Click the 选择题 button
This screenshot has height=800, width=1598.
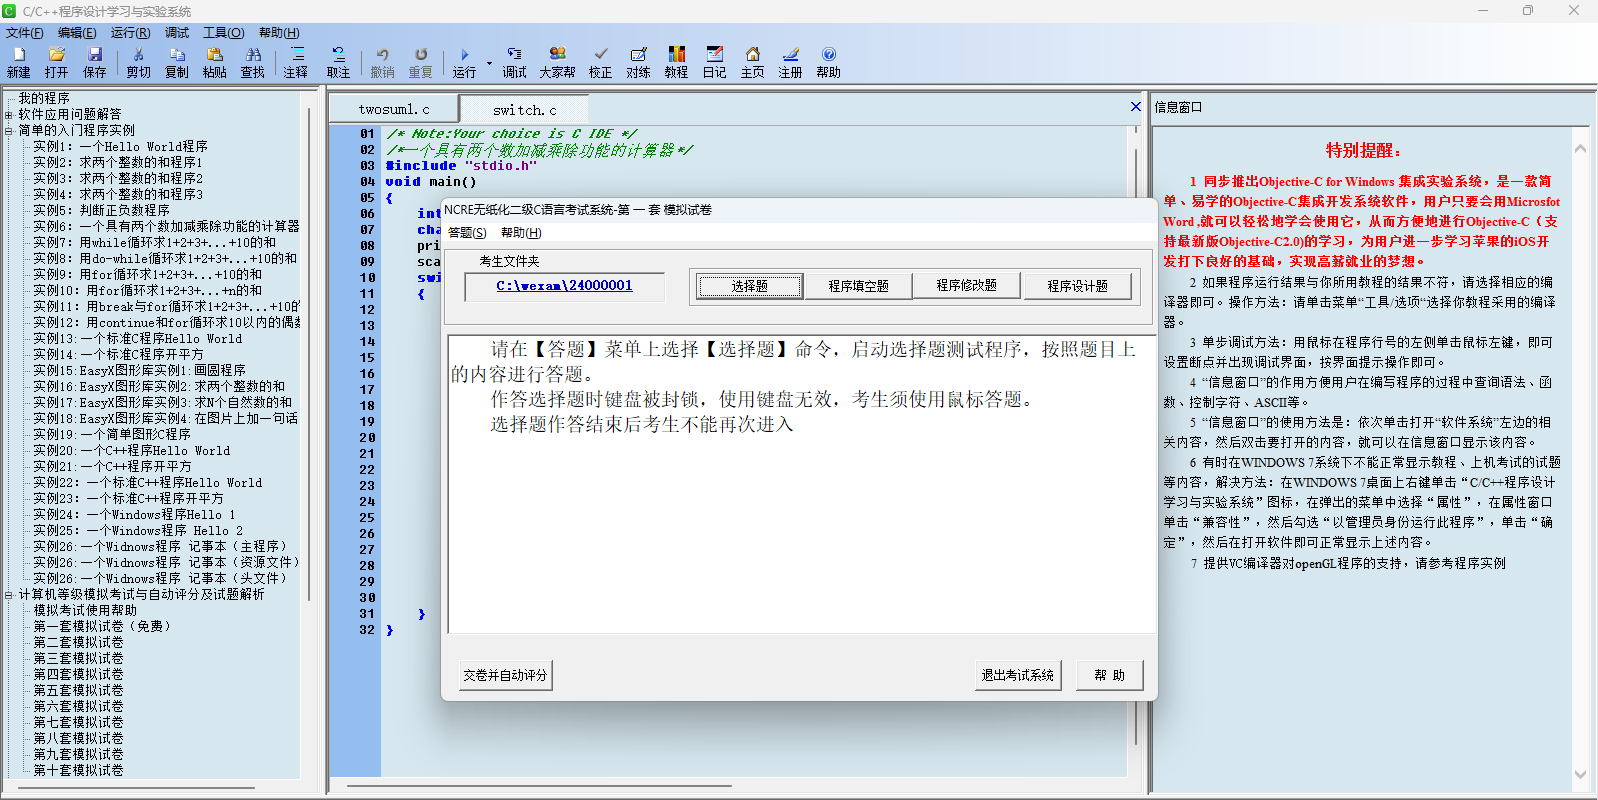click(x=750, y=286)
